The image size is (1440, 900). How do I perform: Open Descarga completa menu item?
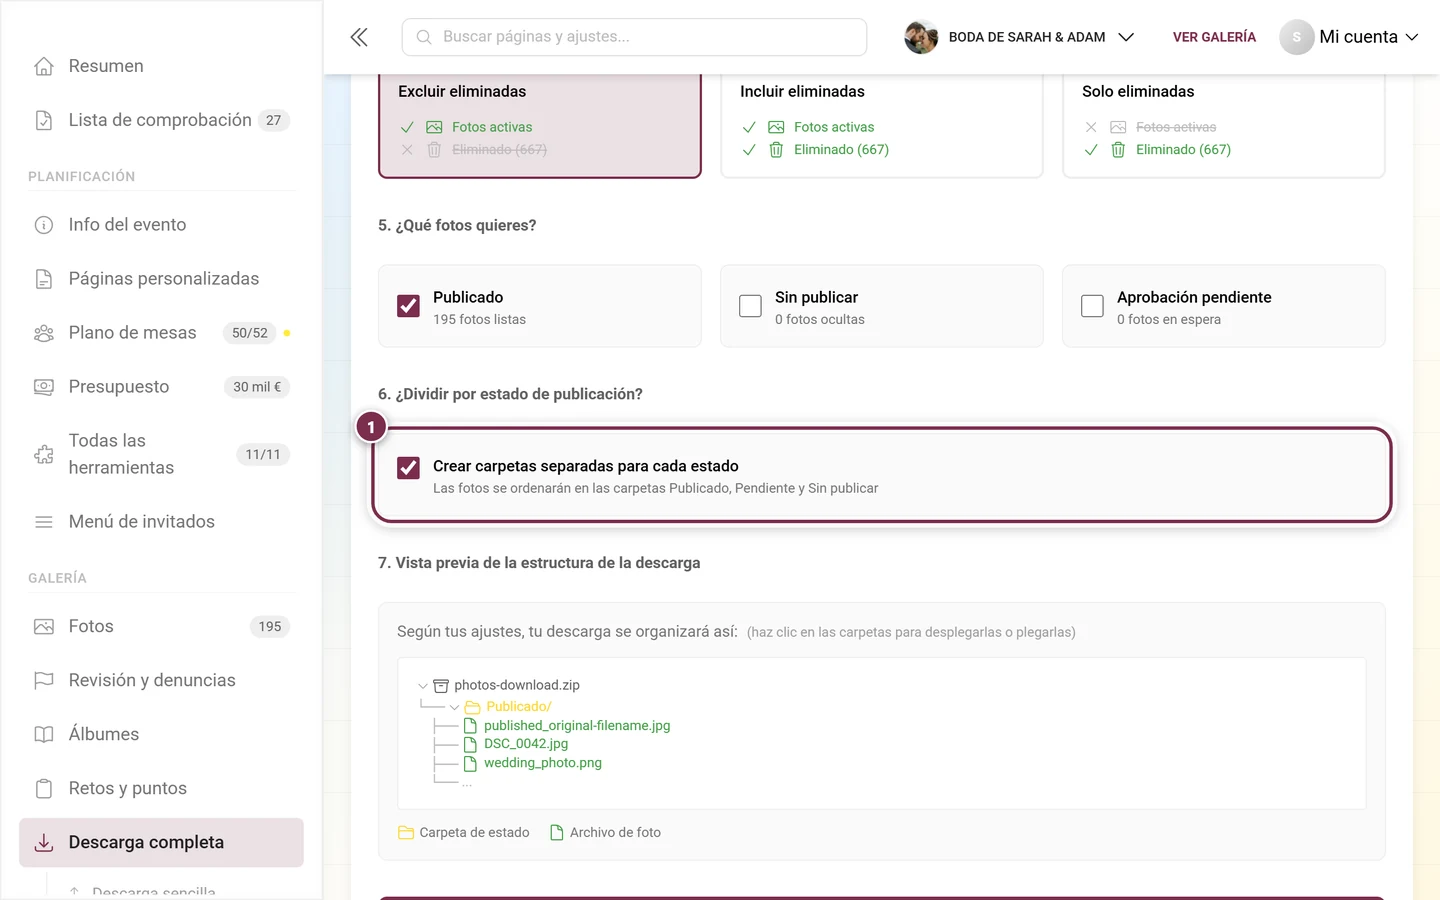161,843
